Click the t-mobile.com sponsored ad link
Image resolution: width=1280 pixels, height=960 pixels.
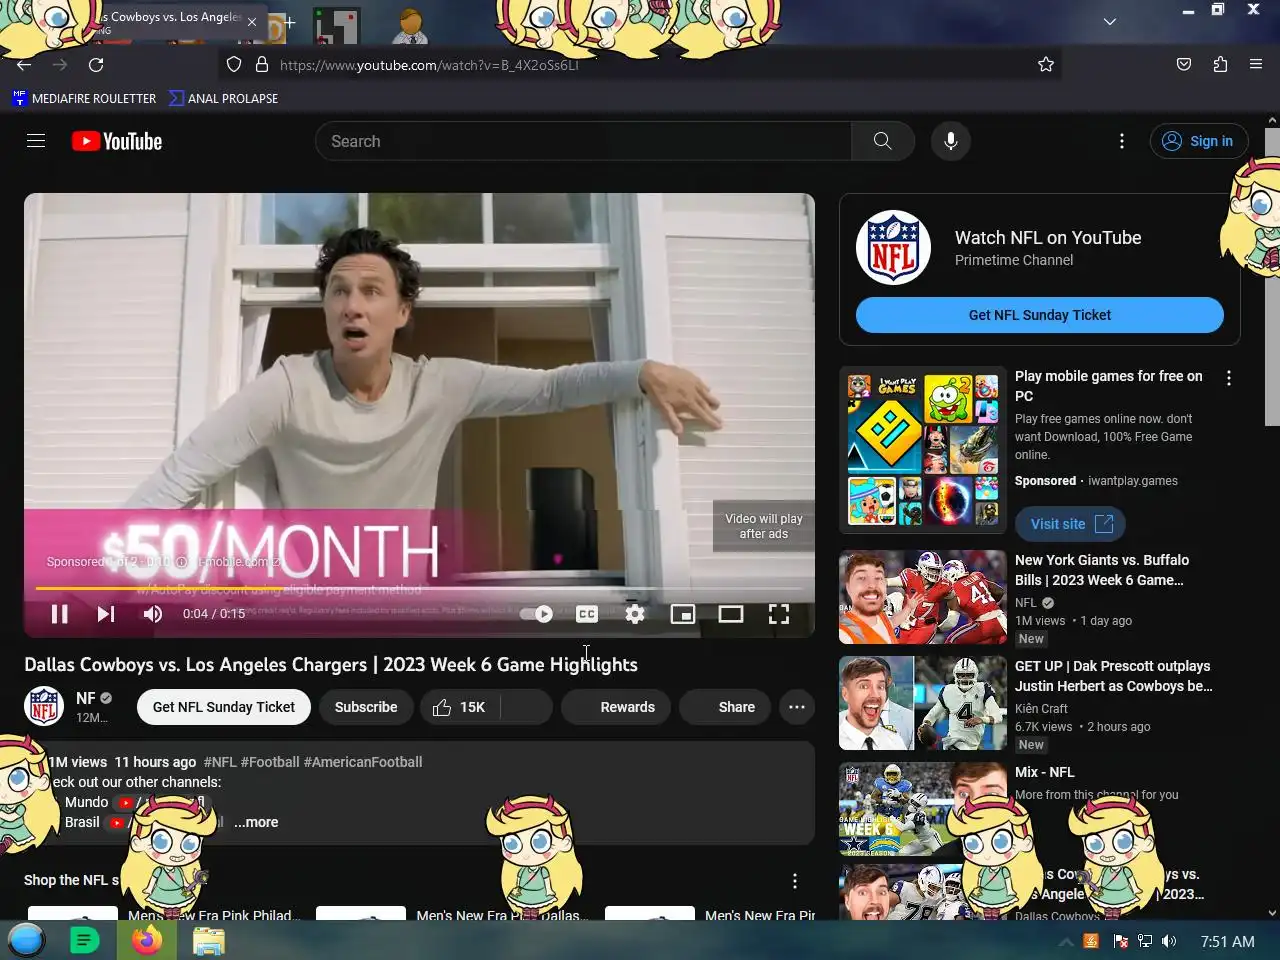[238, 562]
